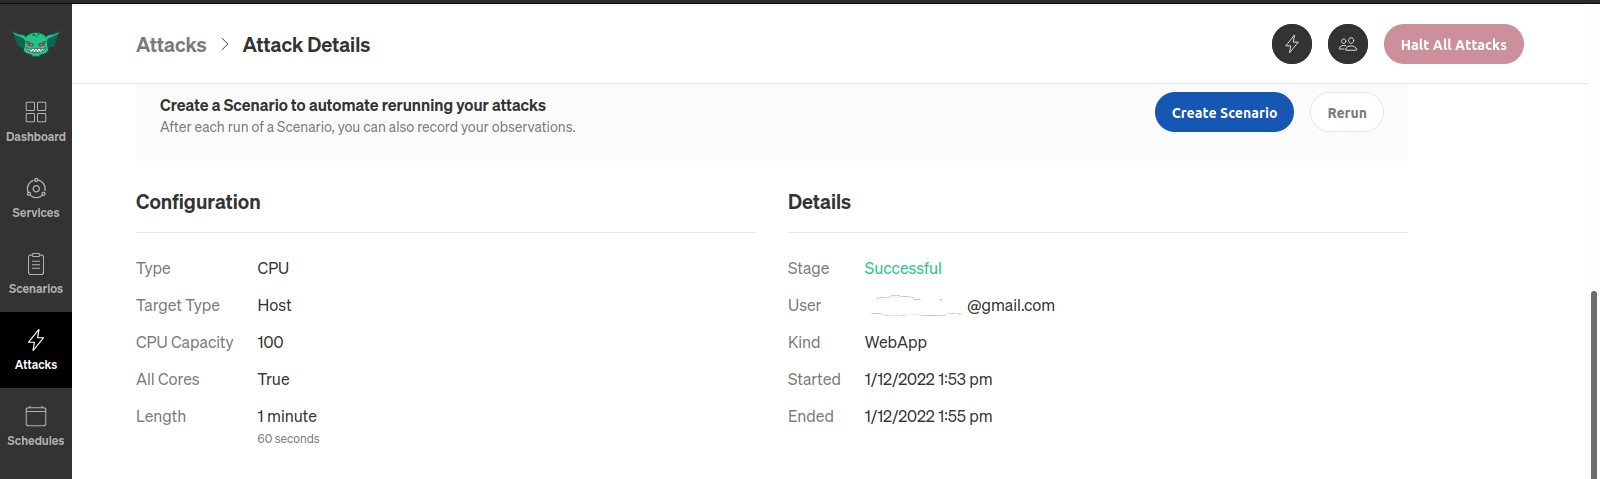Select the Attack Details breadcrumb title
The image size is (1600, 479).
click(306, 45)
